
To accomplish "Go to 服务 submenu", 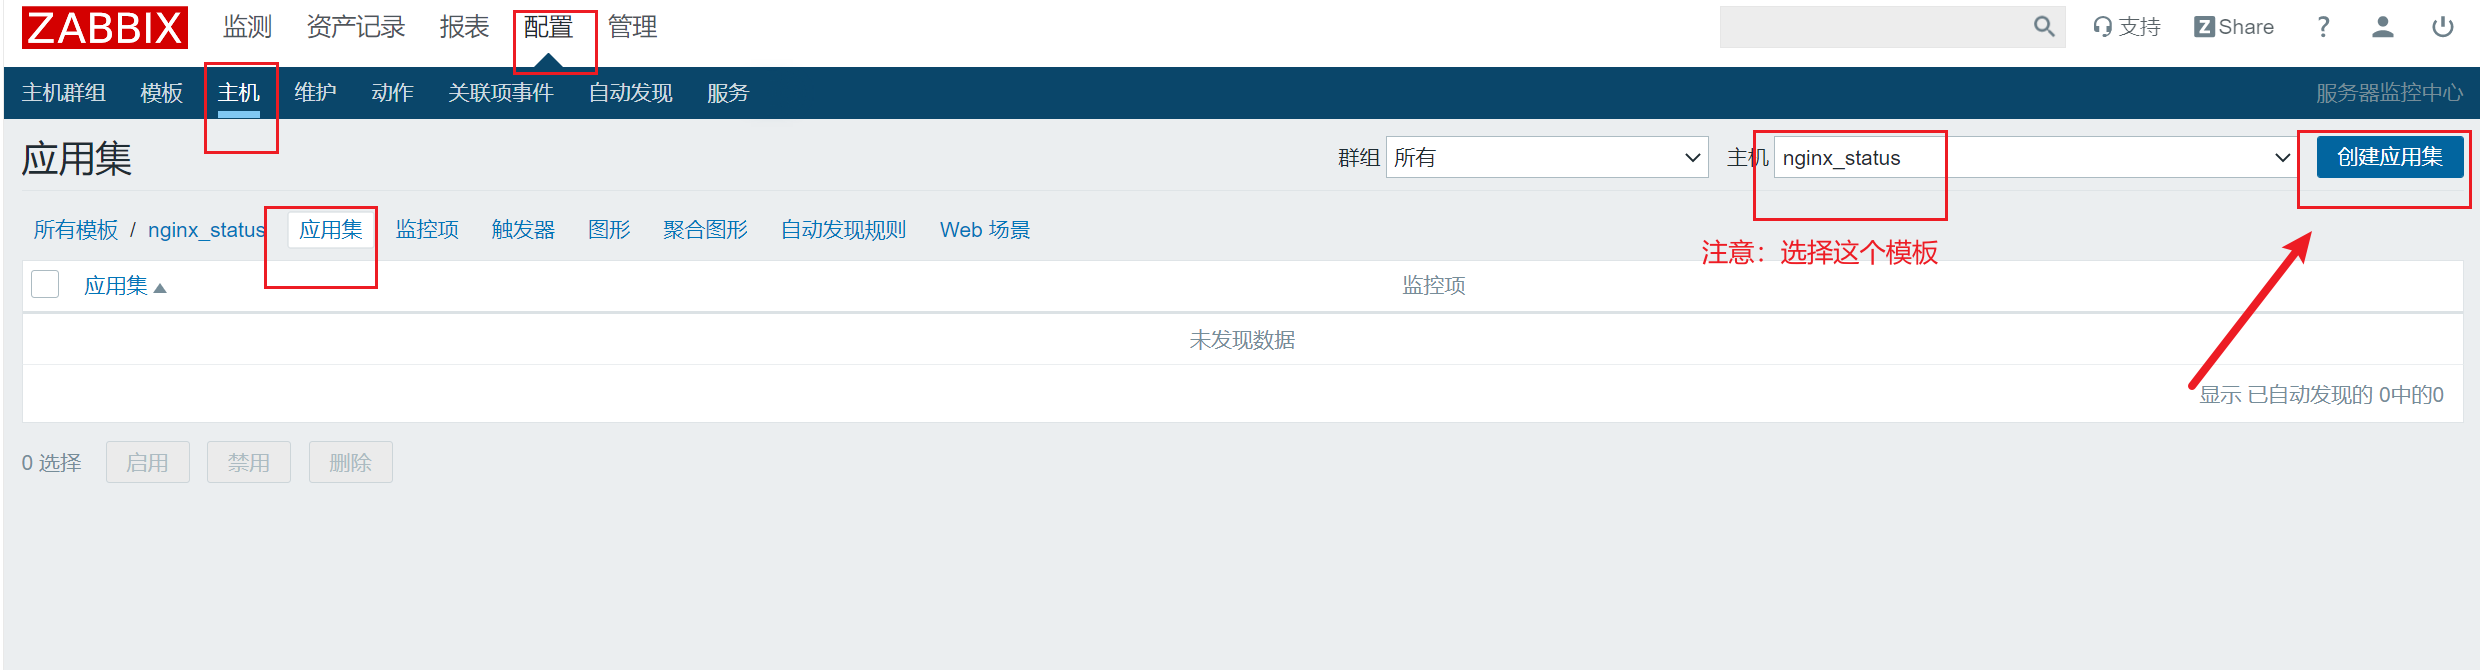I will point(728,93).
